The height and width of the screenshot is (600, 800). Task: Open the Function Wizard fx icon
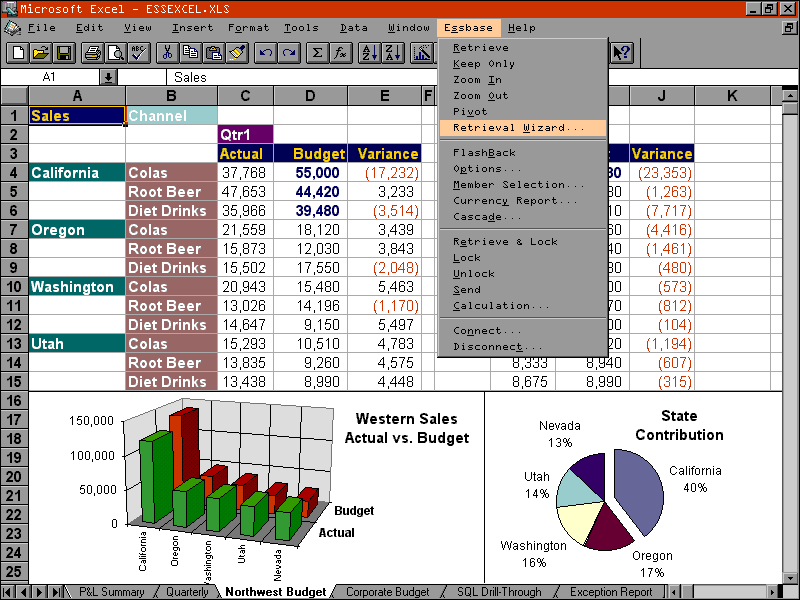click(x=340, y=53)
